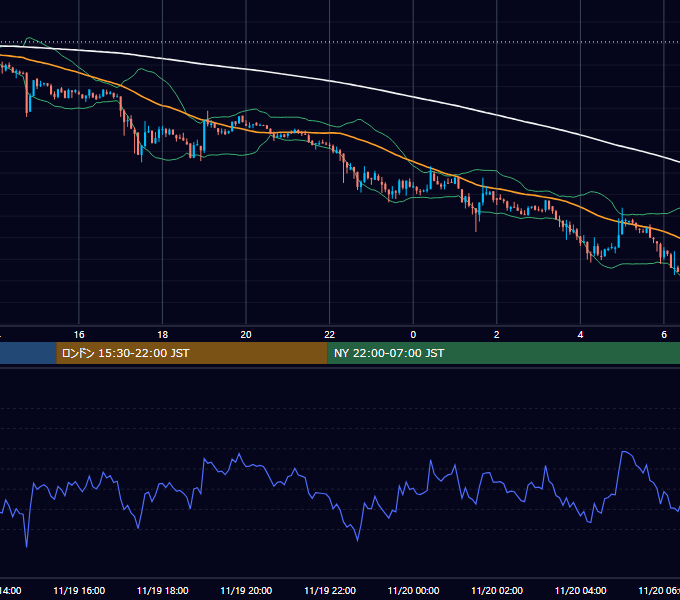Click the ロンドン 15:30-22:00 JST session bar
The height and width of the screenshot is (600, 680).
click(x=192, y=353)
